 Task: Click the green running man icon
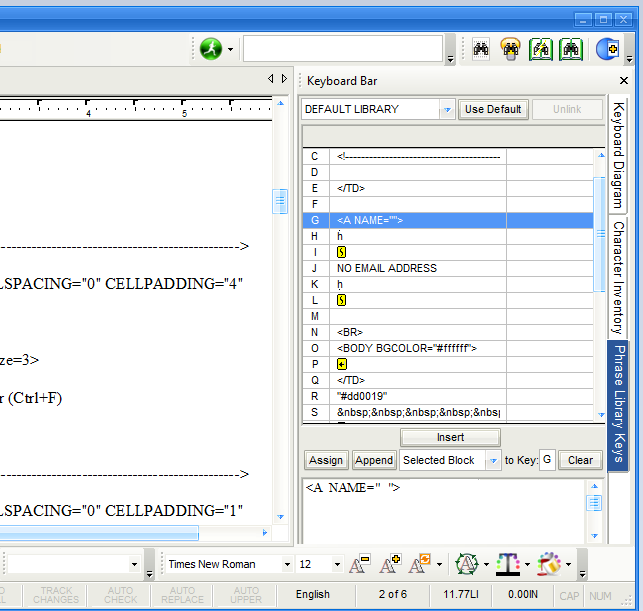click(x=210, y=48)
